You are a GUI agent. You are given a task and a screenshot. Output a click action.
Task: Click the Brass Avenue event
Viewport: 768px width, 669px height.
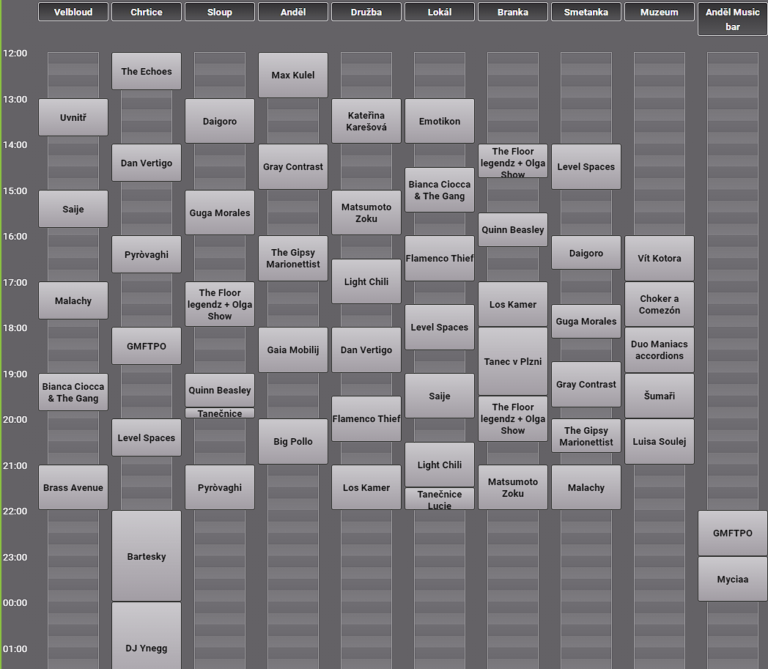tap(73, 487)
